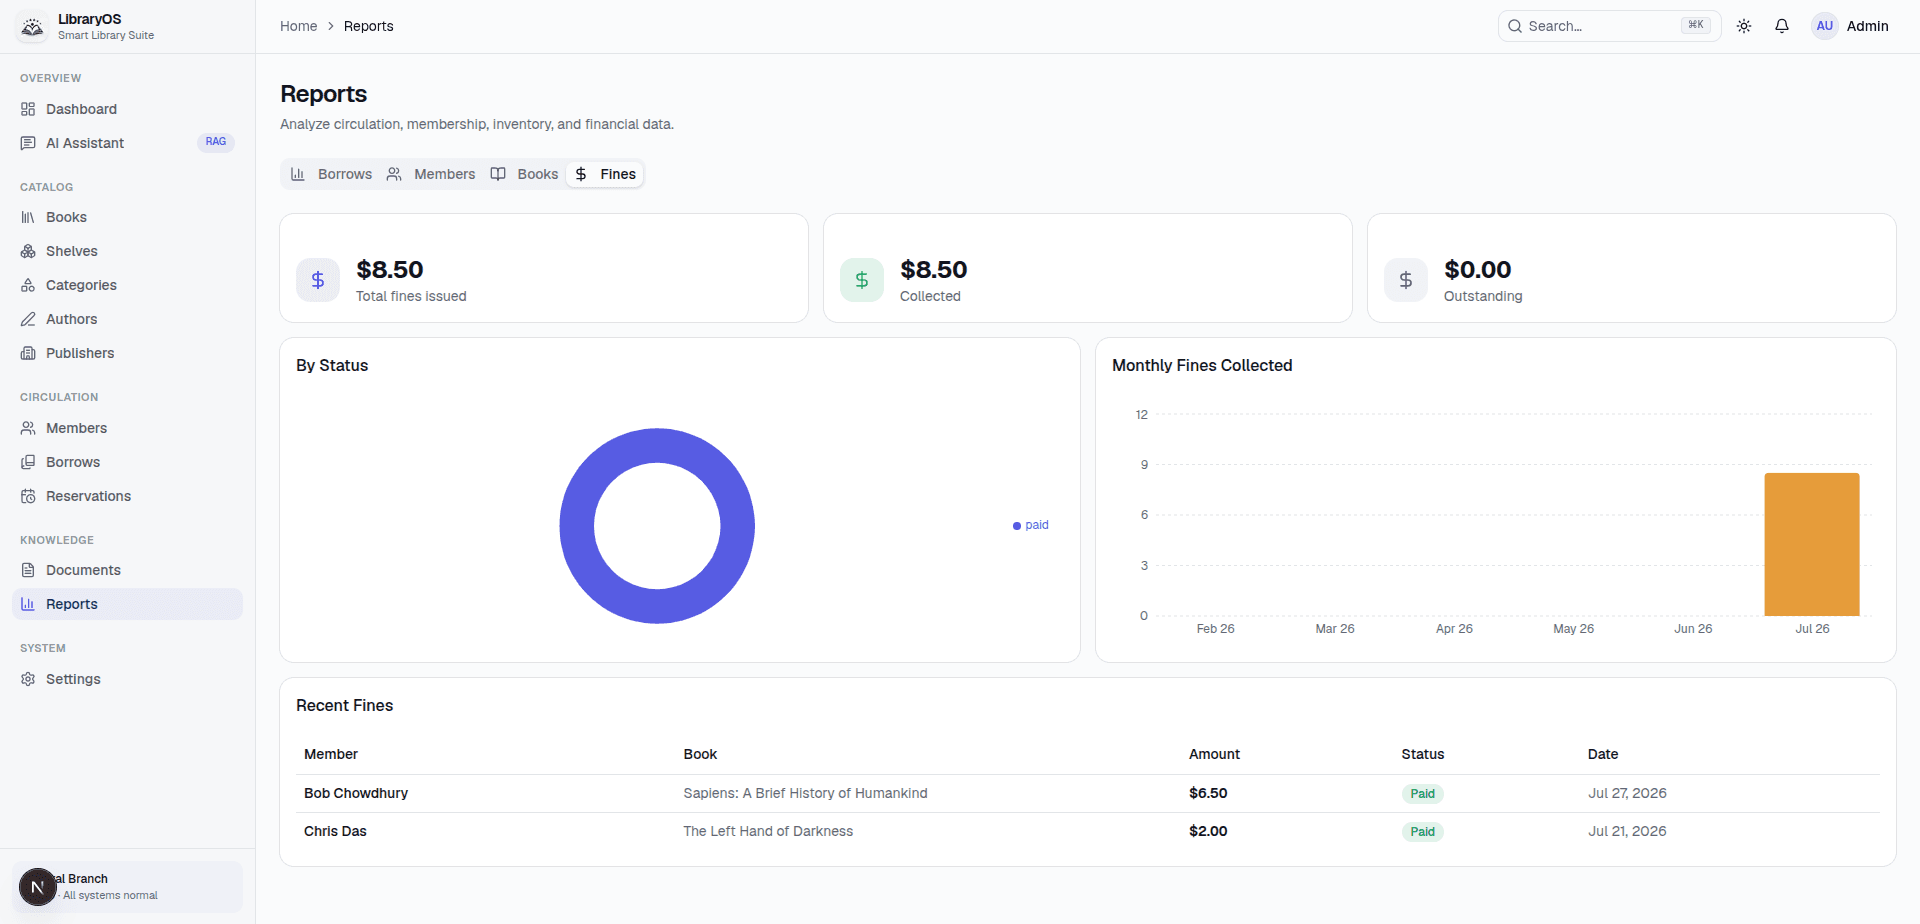This screenshot has height=924, width=1920.
Task: Click the Amount column header
Action: click(1214, 754)
